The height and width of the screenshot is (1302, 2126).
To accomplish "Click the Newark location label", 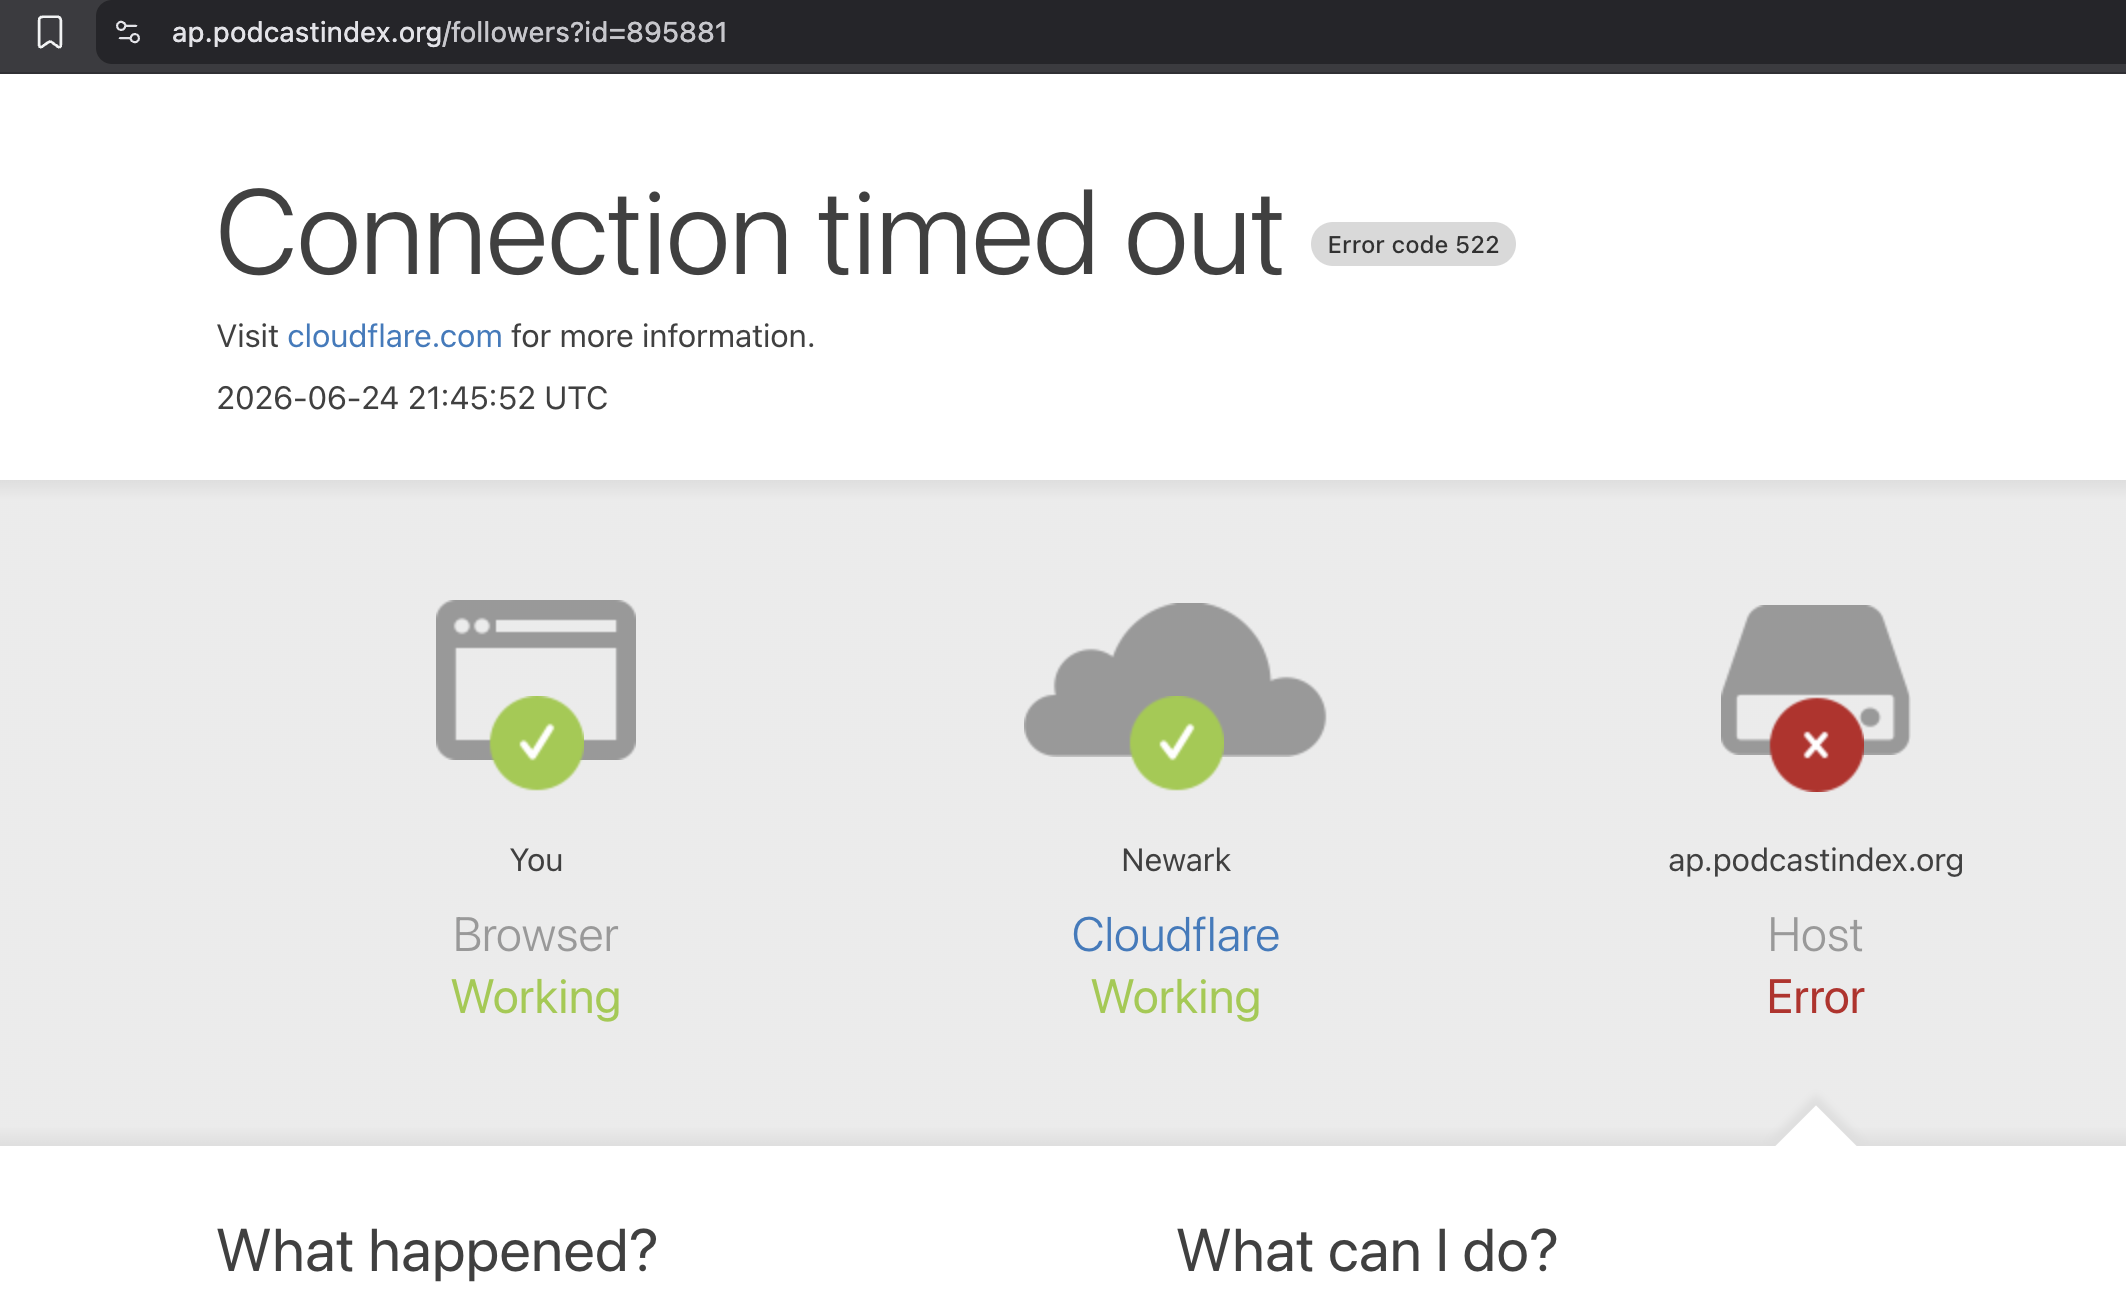I will point(1176,860).
